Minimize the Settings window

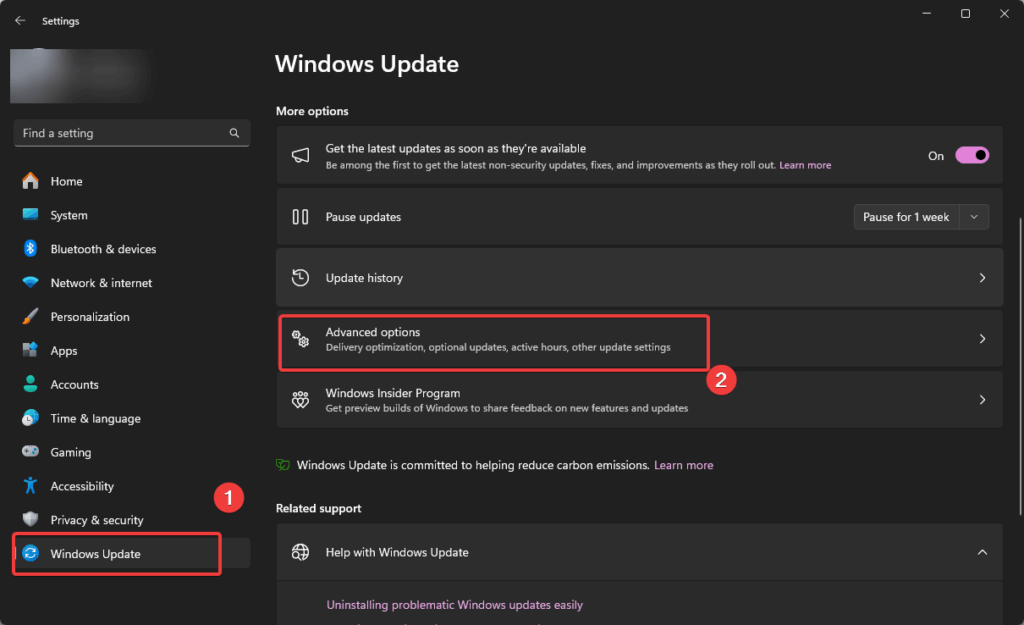(x=926, y=14)
